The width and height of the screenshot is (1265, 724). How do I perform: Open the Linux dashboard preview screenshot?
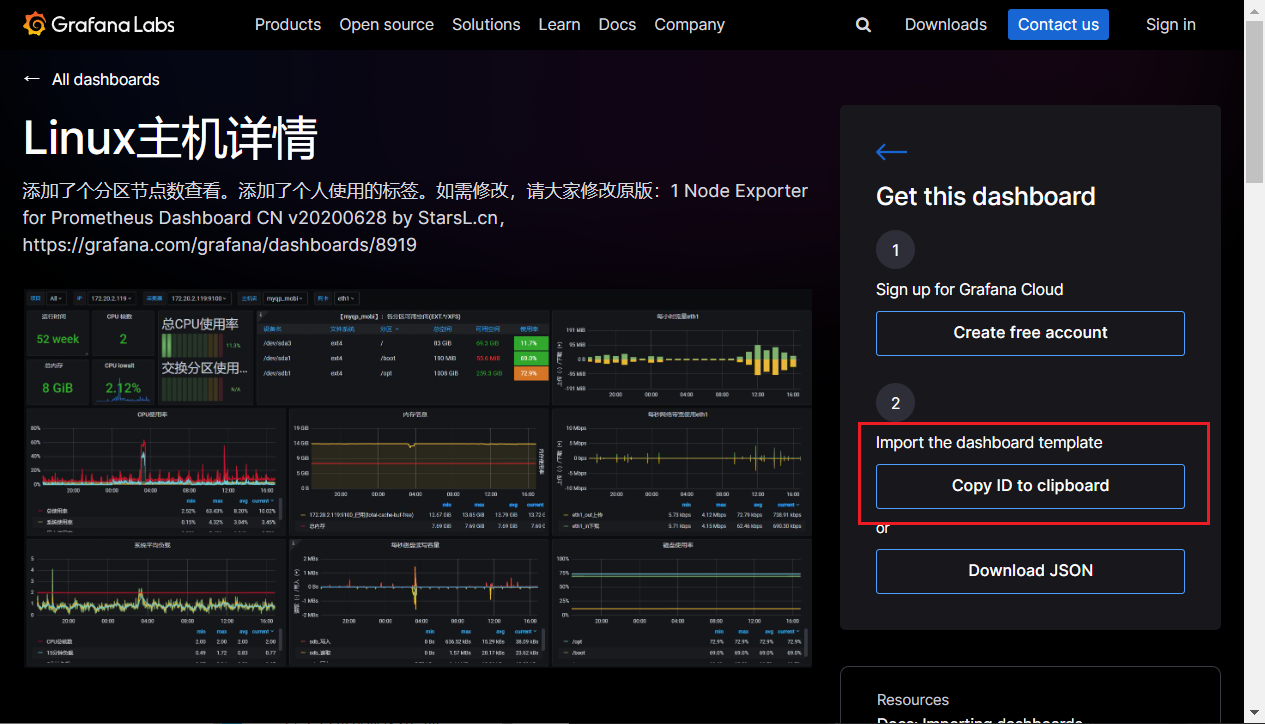point(417,478)
